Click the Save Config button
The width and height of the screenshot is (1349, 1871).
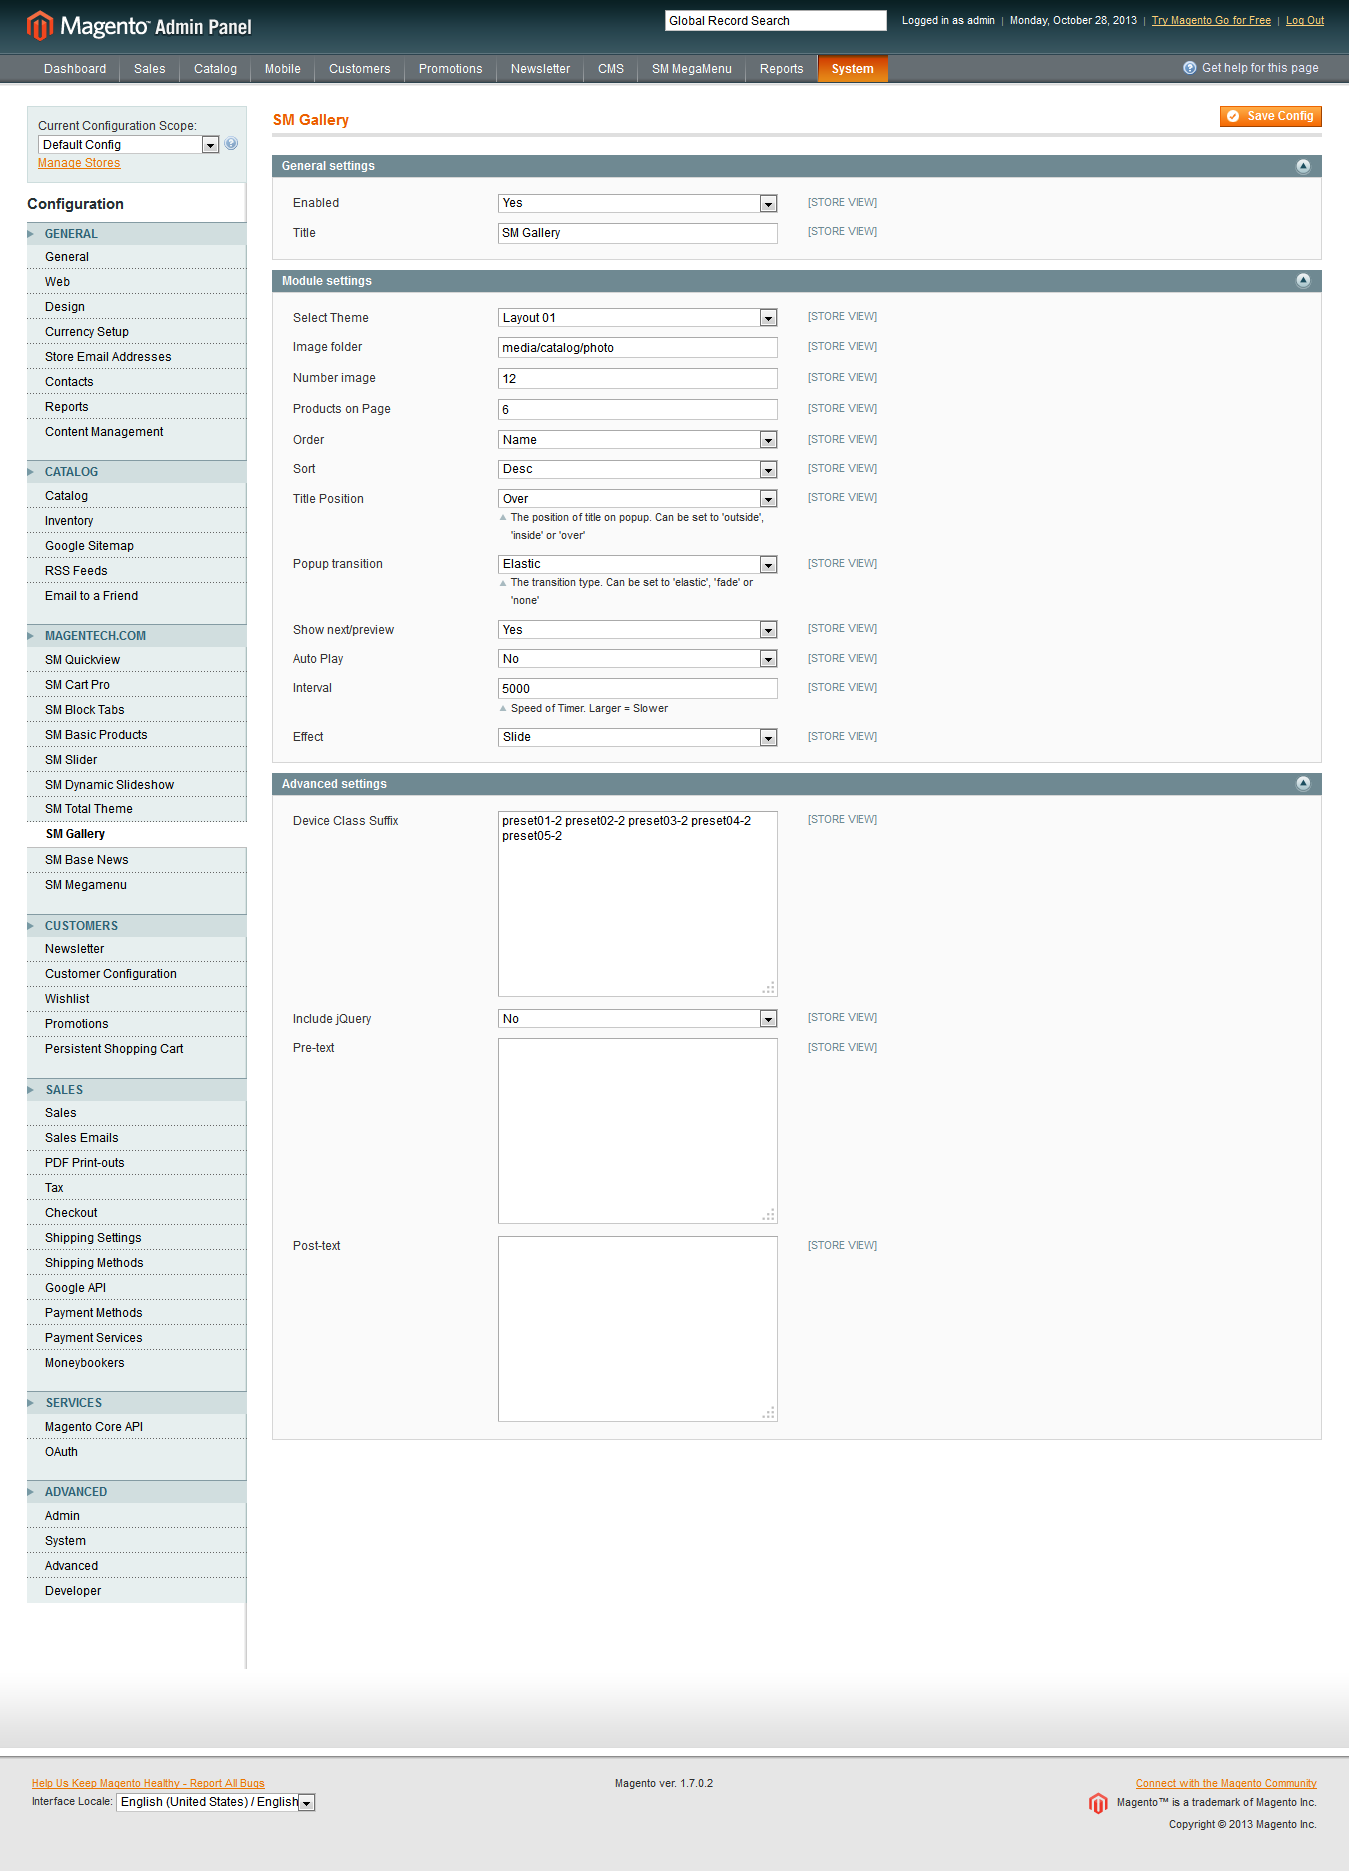(x=1271, y=116)
